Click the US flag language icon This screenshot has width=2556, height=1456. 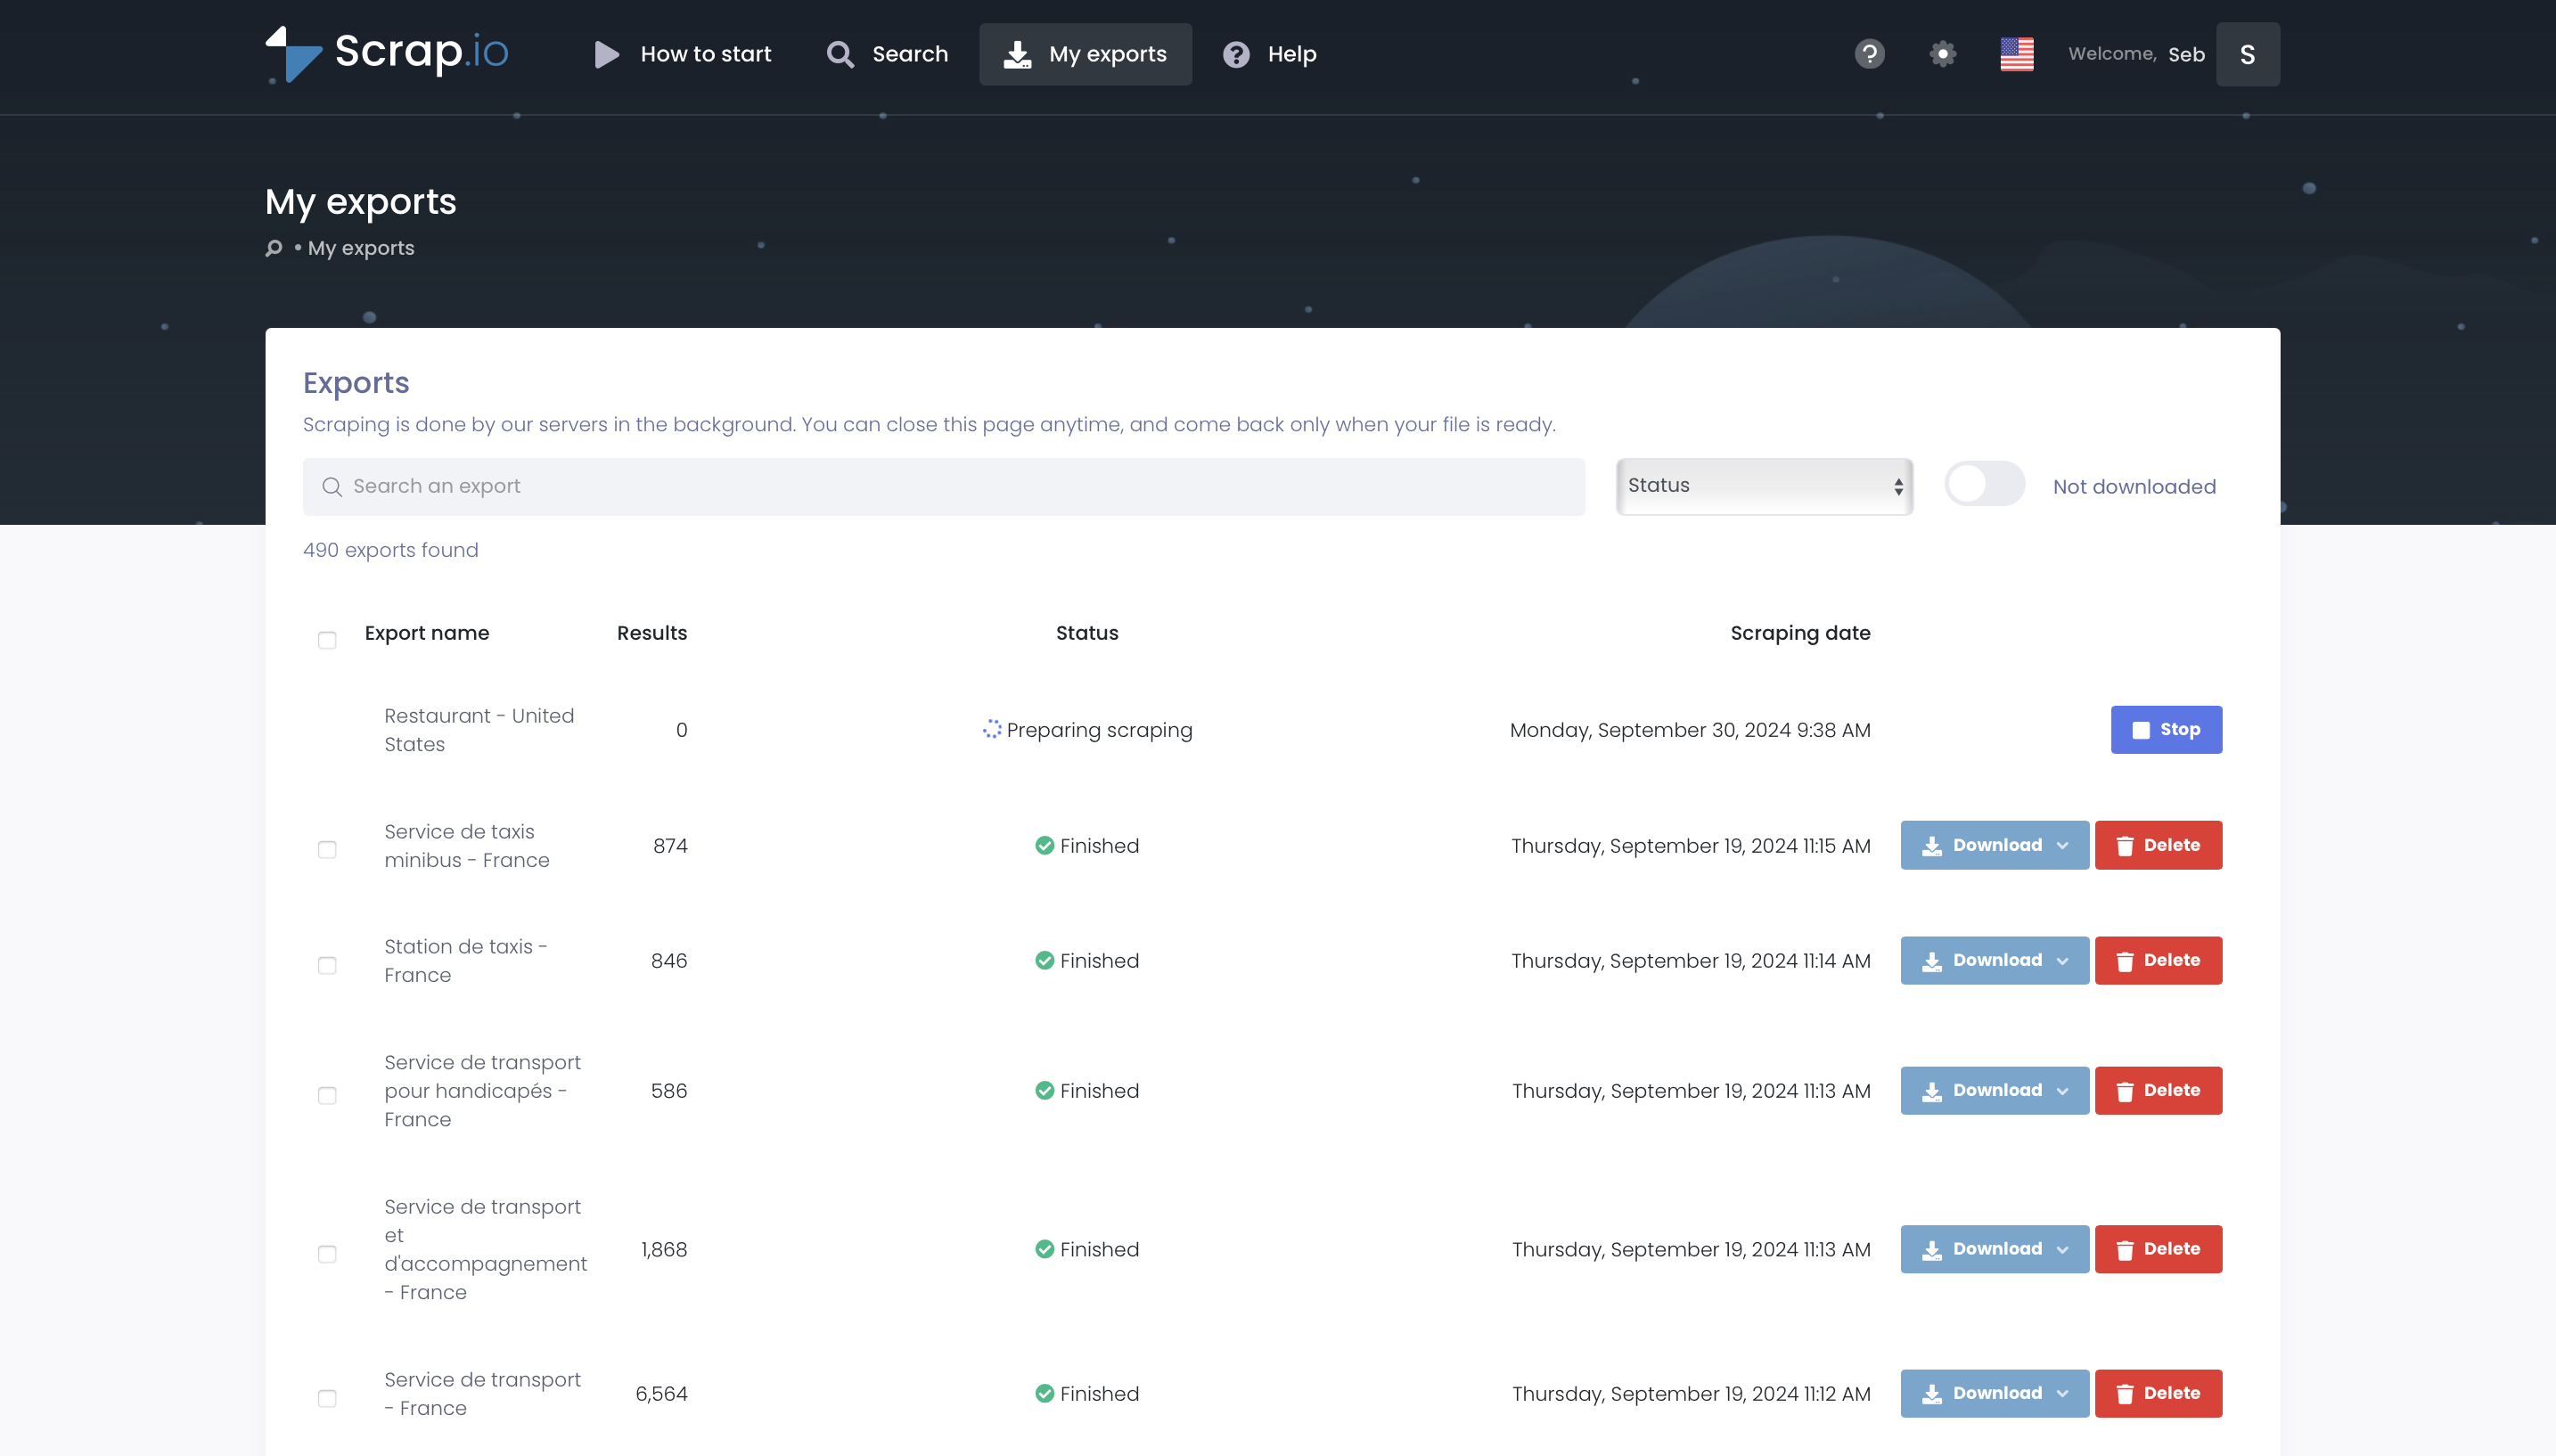click(x=2016, y=54)
